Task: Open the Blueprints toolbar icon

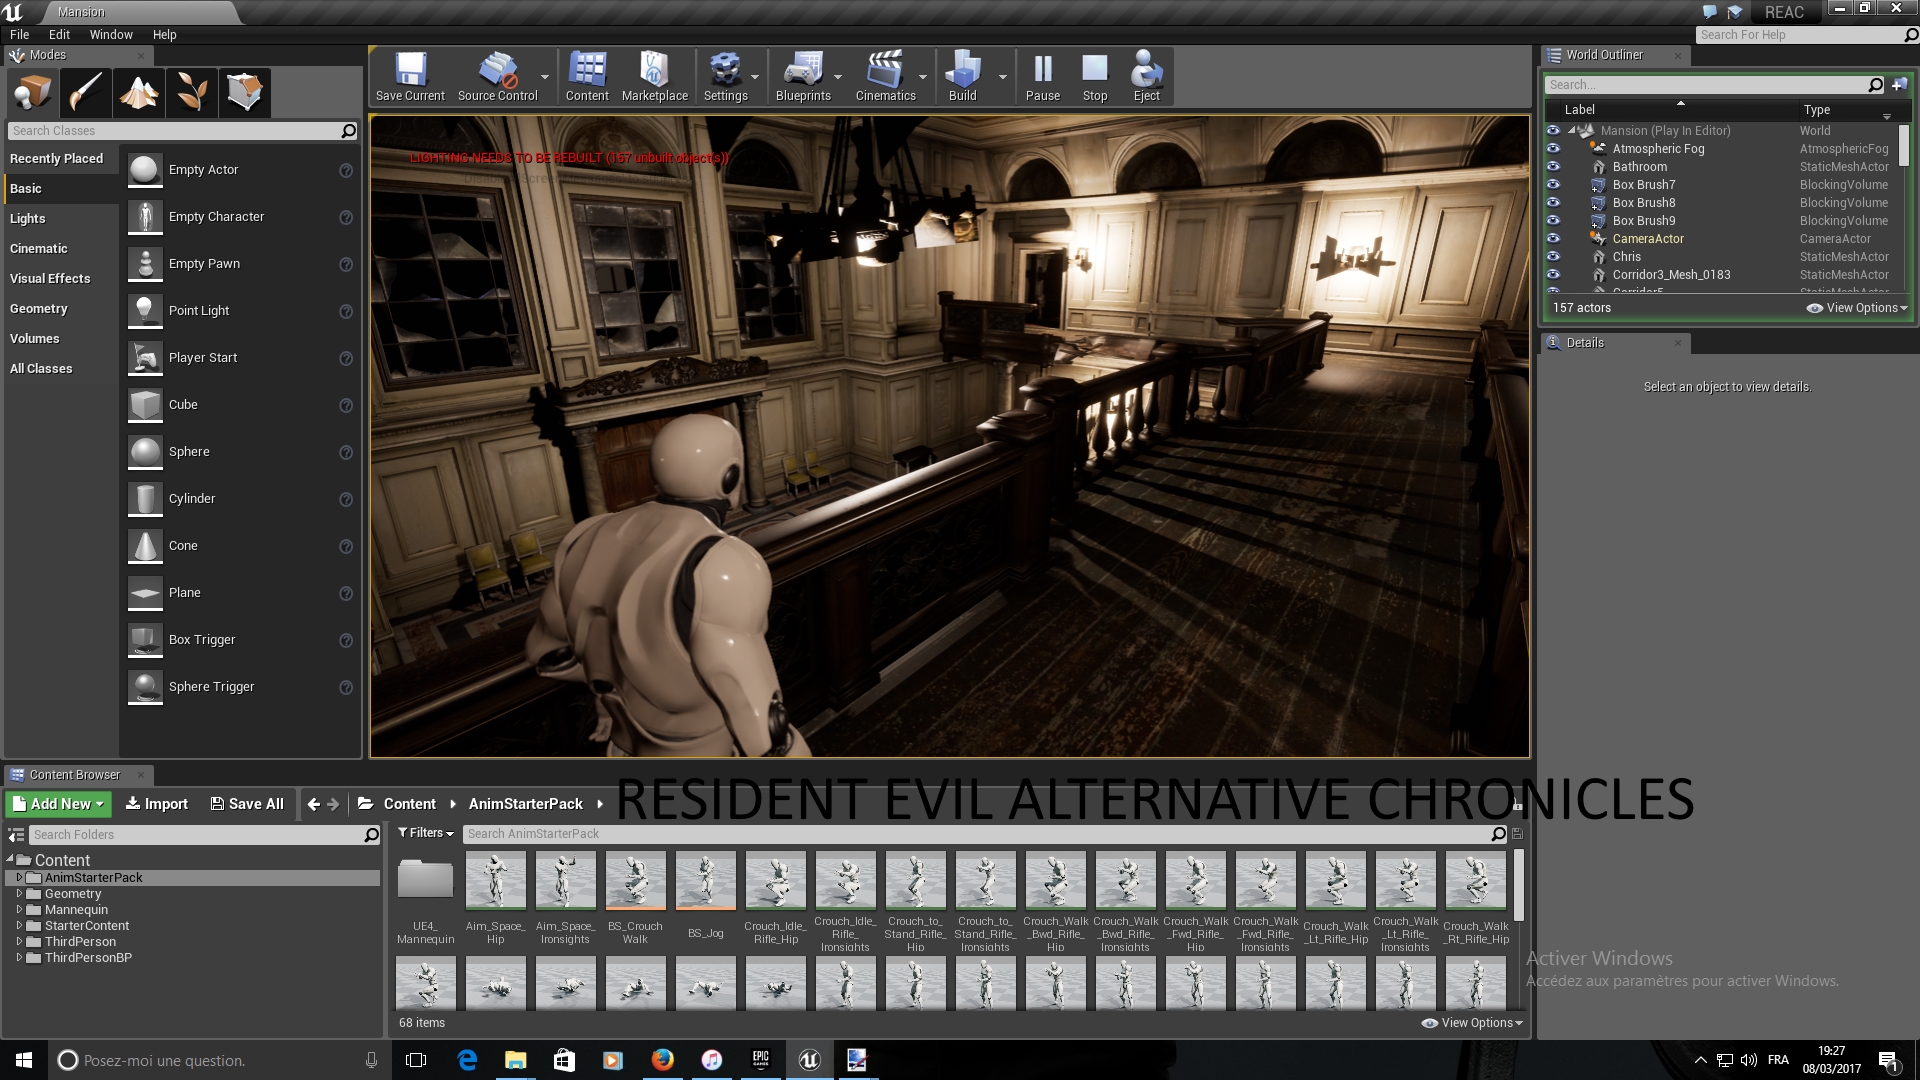Action: pyautogui.click(x=803, y=77)
